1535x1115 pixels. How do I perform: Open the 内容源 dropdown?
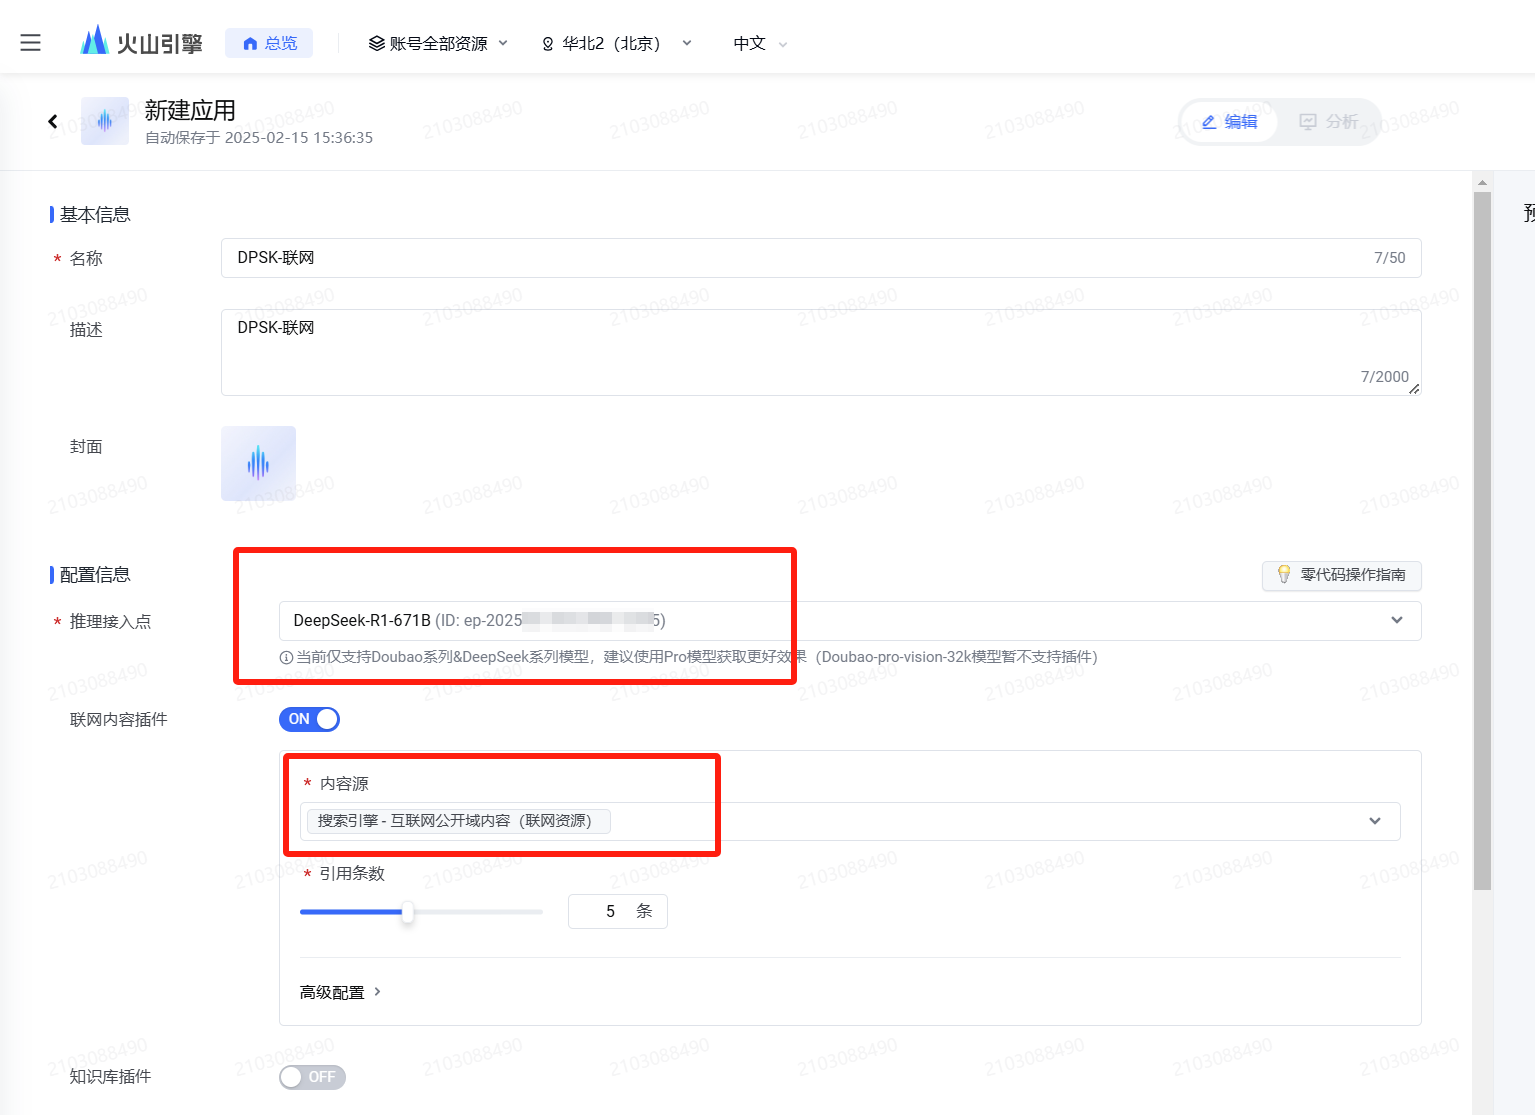click(850, 821)
